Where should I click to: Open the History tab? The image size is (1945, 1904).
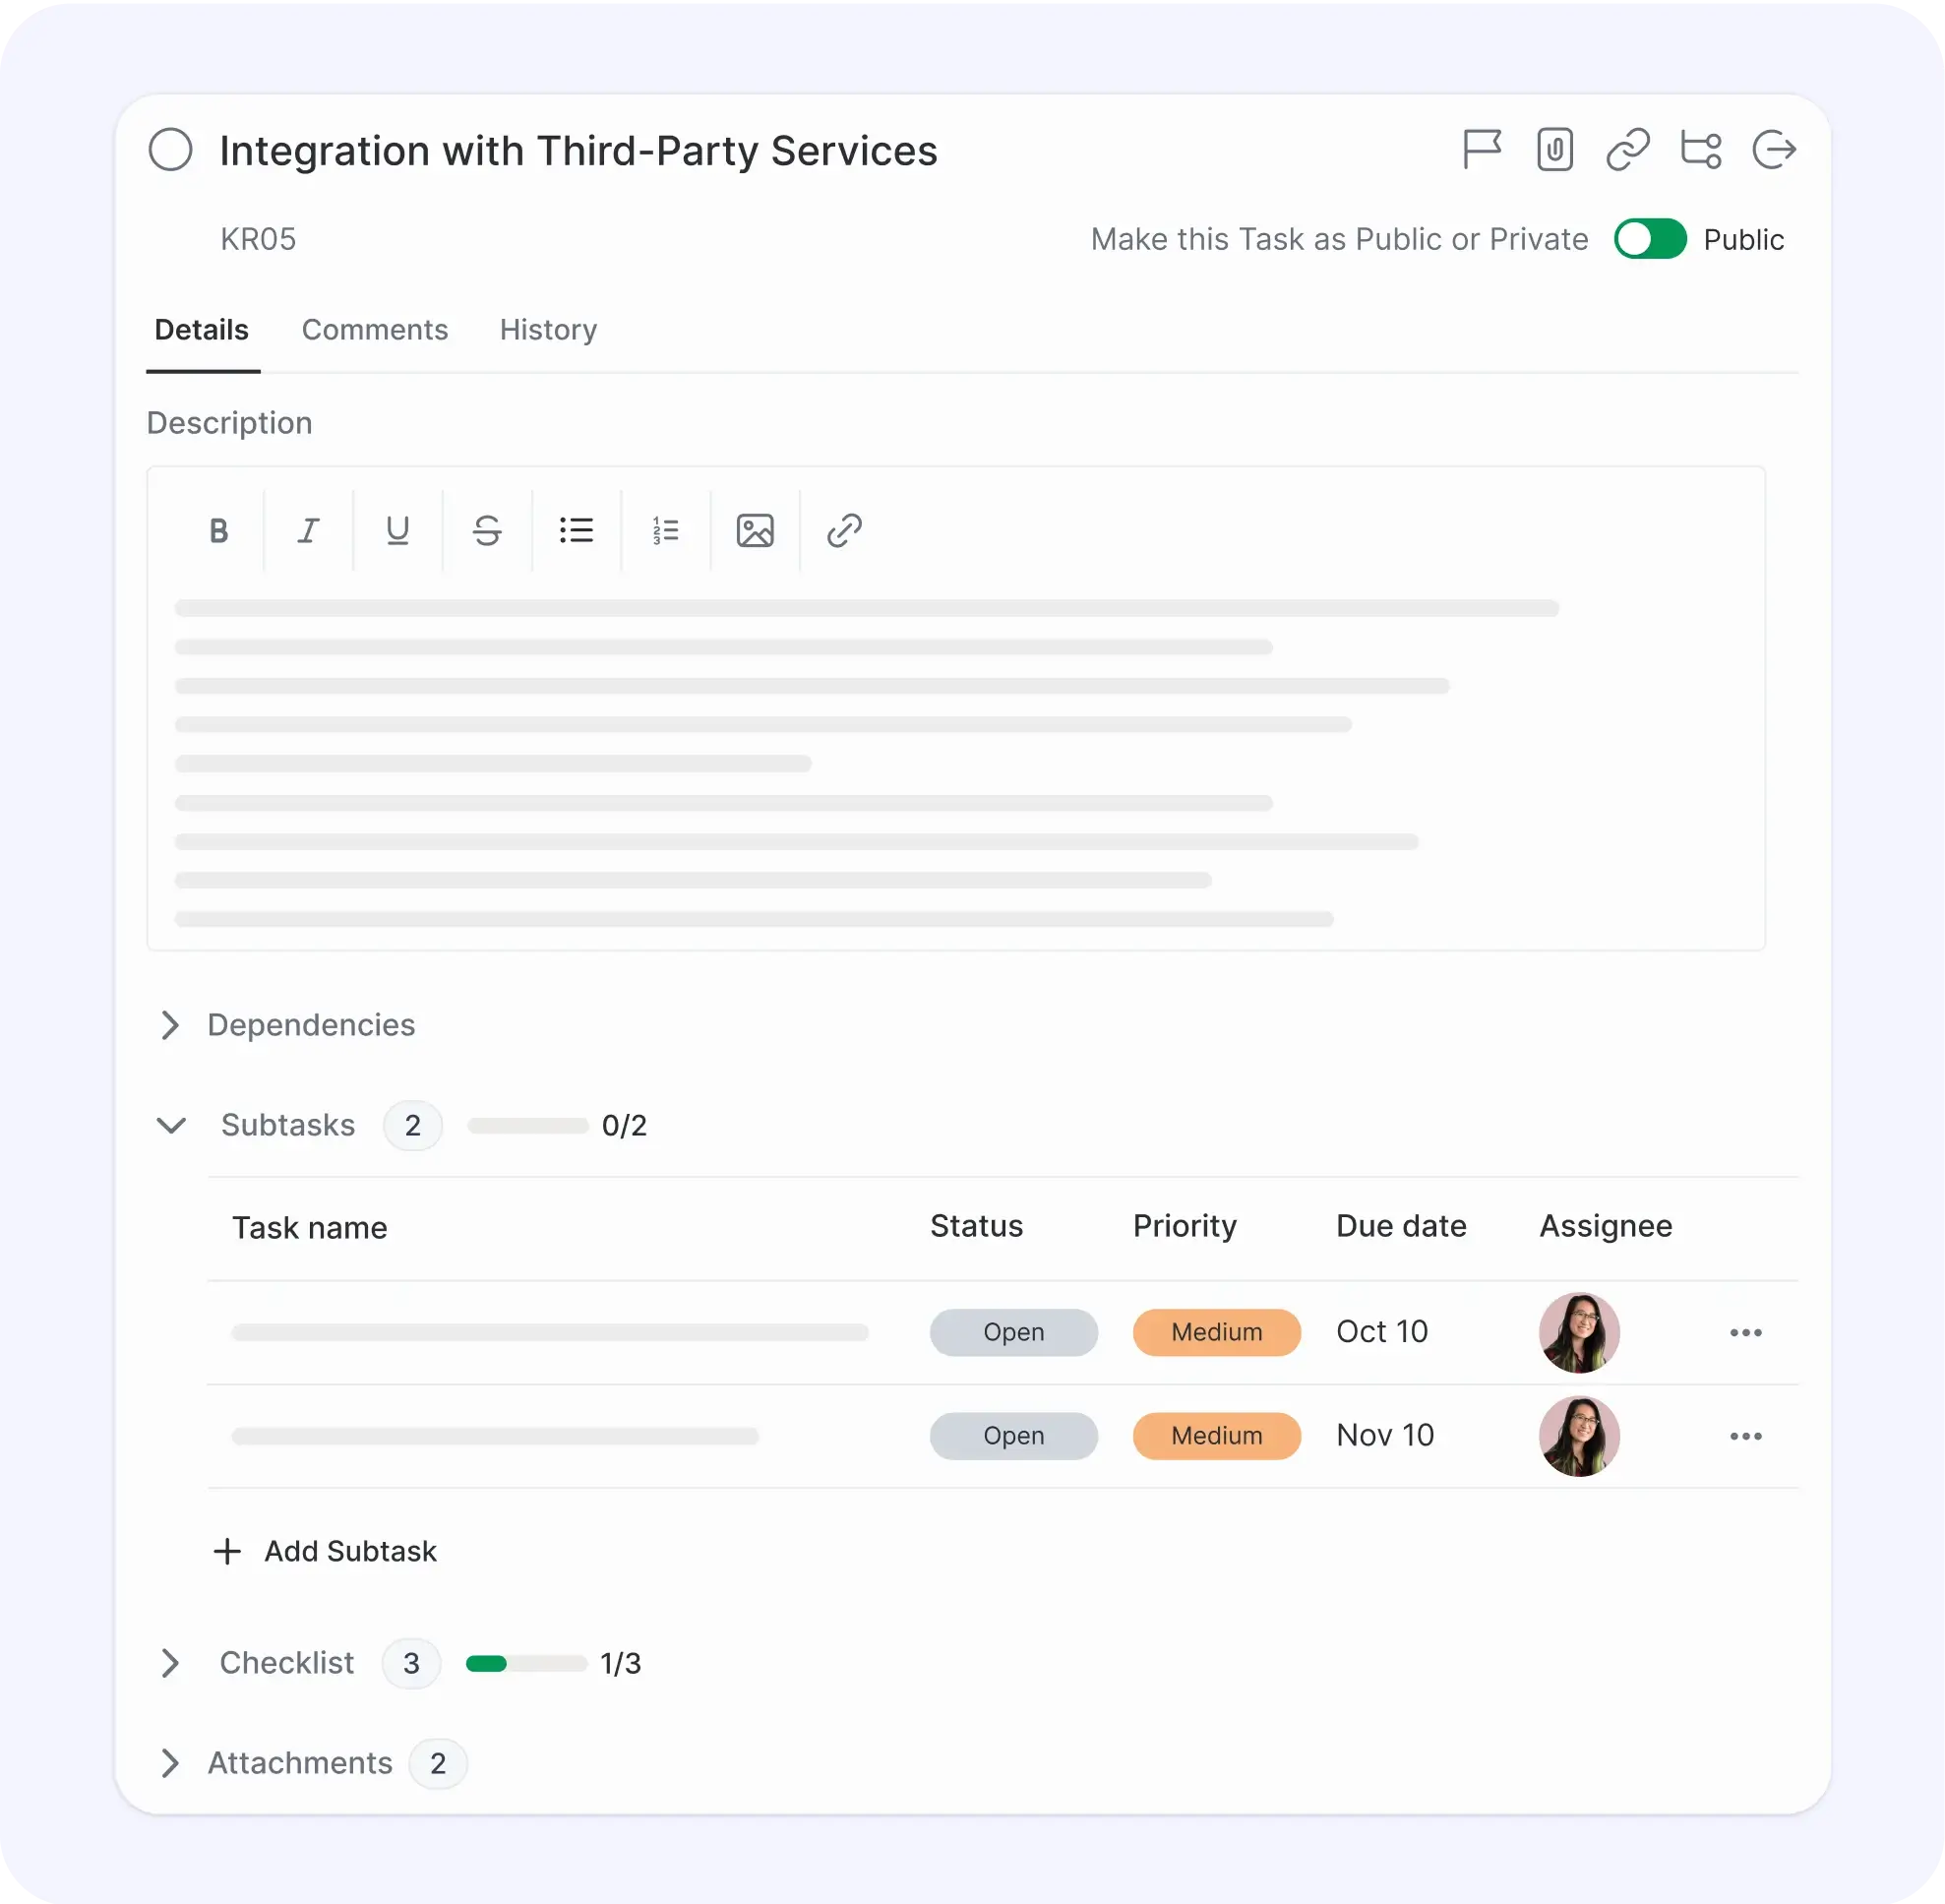click(547, 330)
